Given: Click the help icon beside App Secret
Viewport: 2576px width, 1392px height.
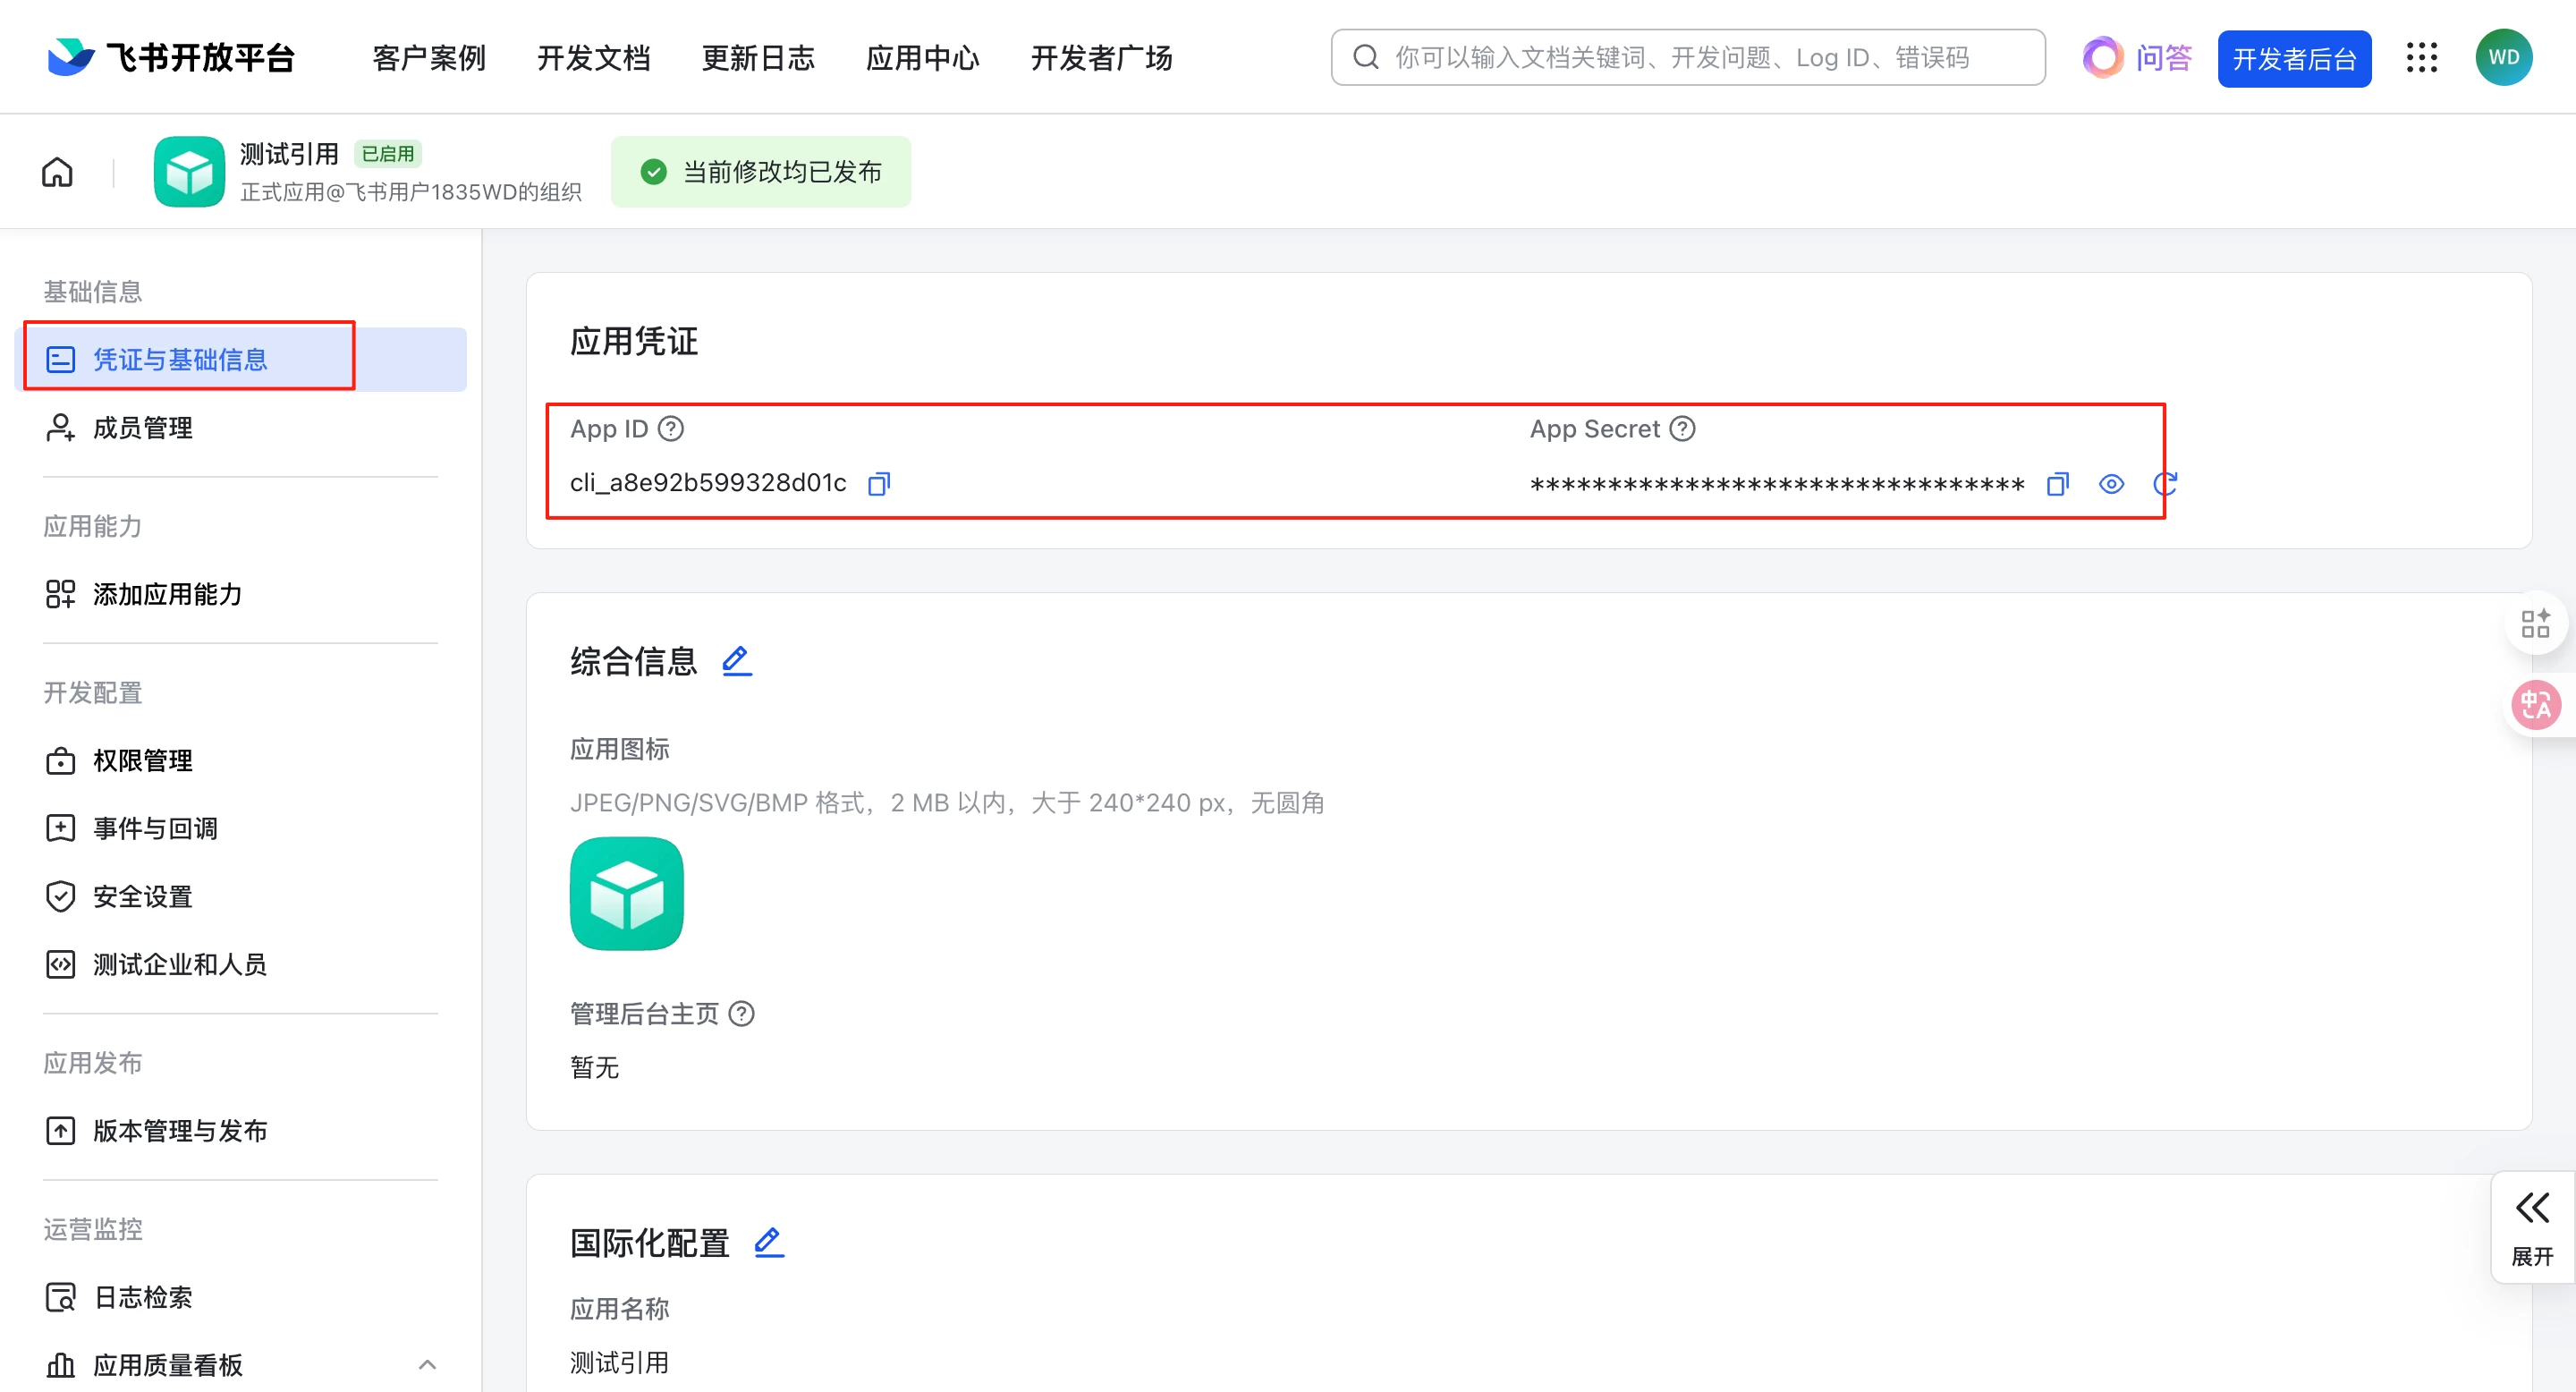Looking at the screenshot, I should point(1683,429).
